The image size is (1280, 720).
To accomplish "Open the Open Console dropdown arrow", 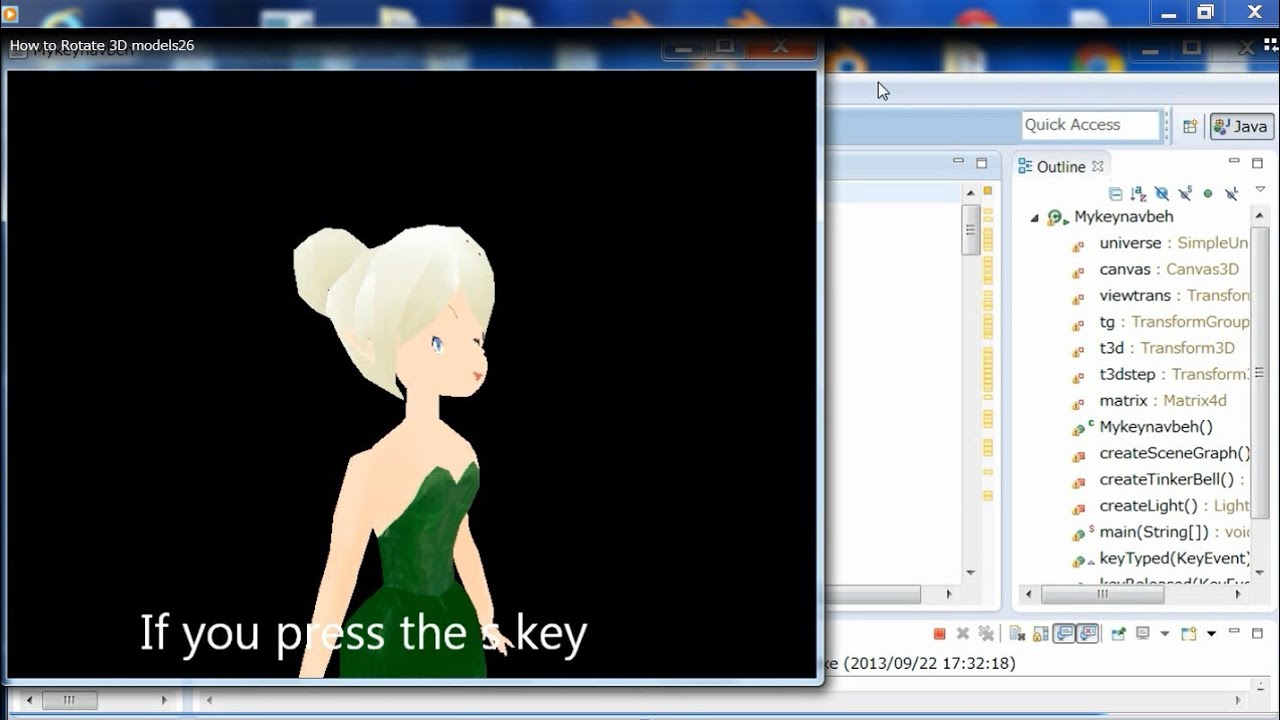I will coord(1211,634).
